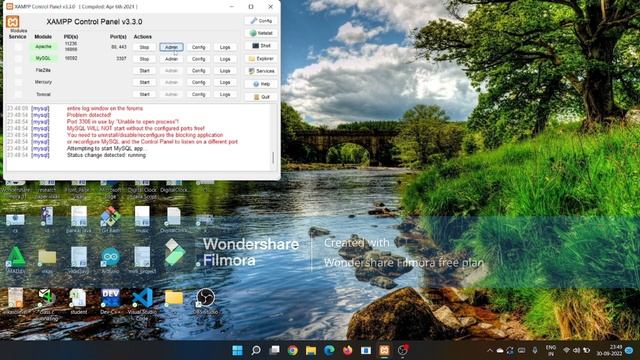The height and width of the screenshot is (360, 640).
Task: Launch Microsoft Edge from the taskbar
Action: 329,350
